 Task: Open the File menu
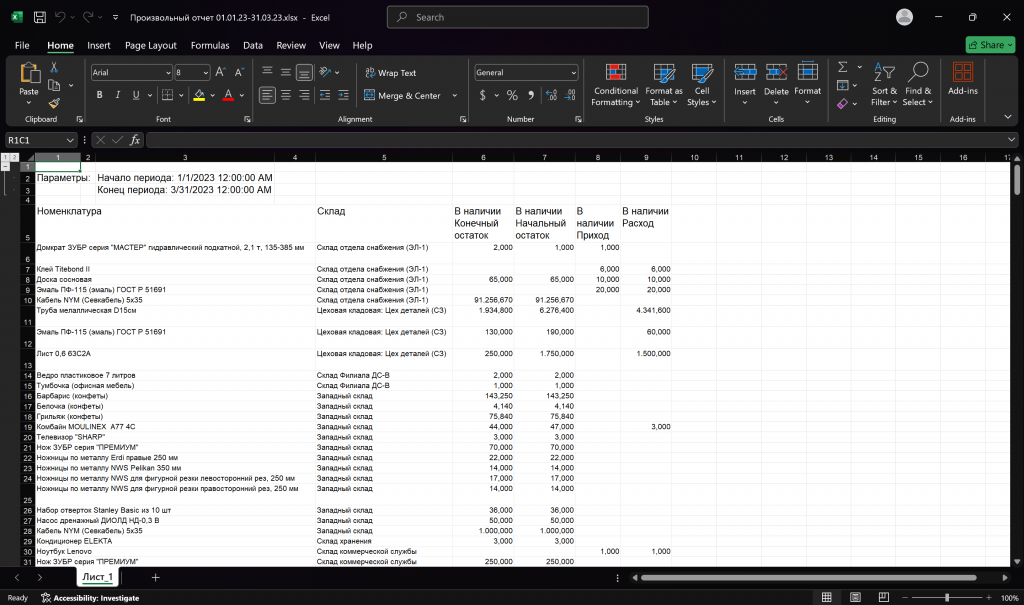tap(22, 45)
